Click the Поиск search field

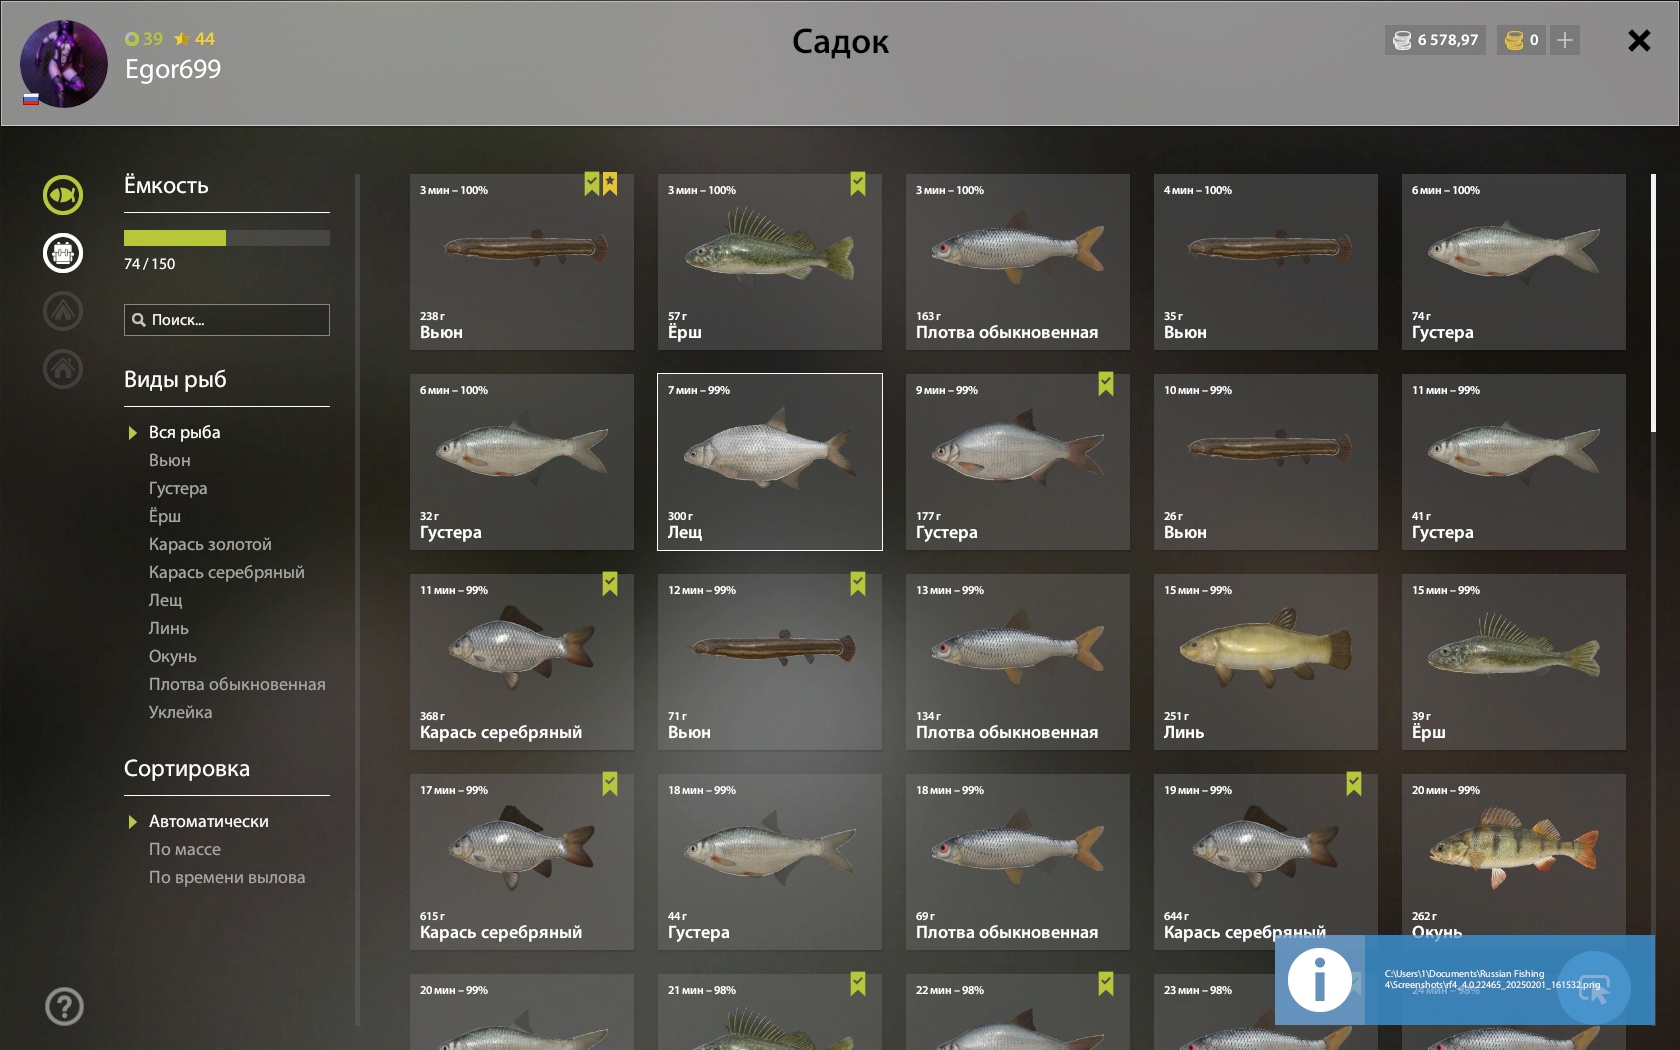click(227, 320)
